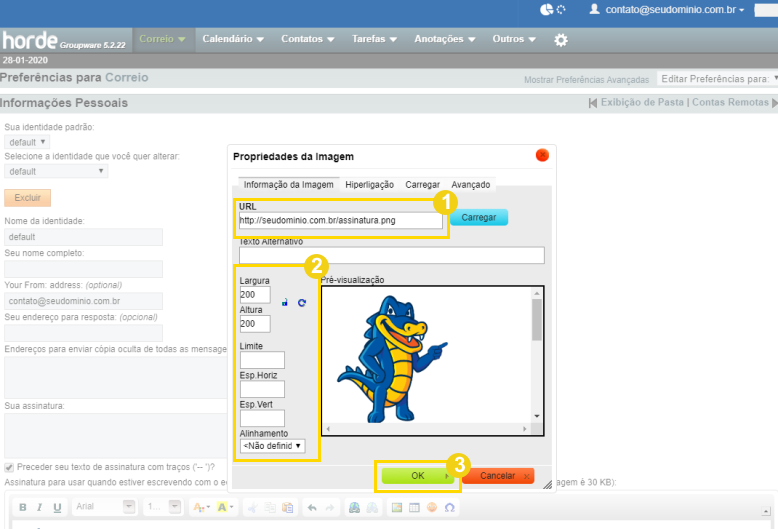
Task: Go to Exibição de Pasta link
Action: click(x=642, y=102)
